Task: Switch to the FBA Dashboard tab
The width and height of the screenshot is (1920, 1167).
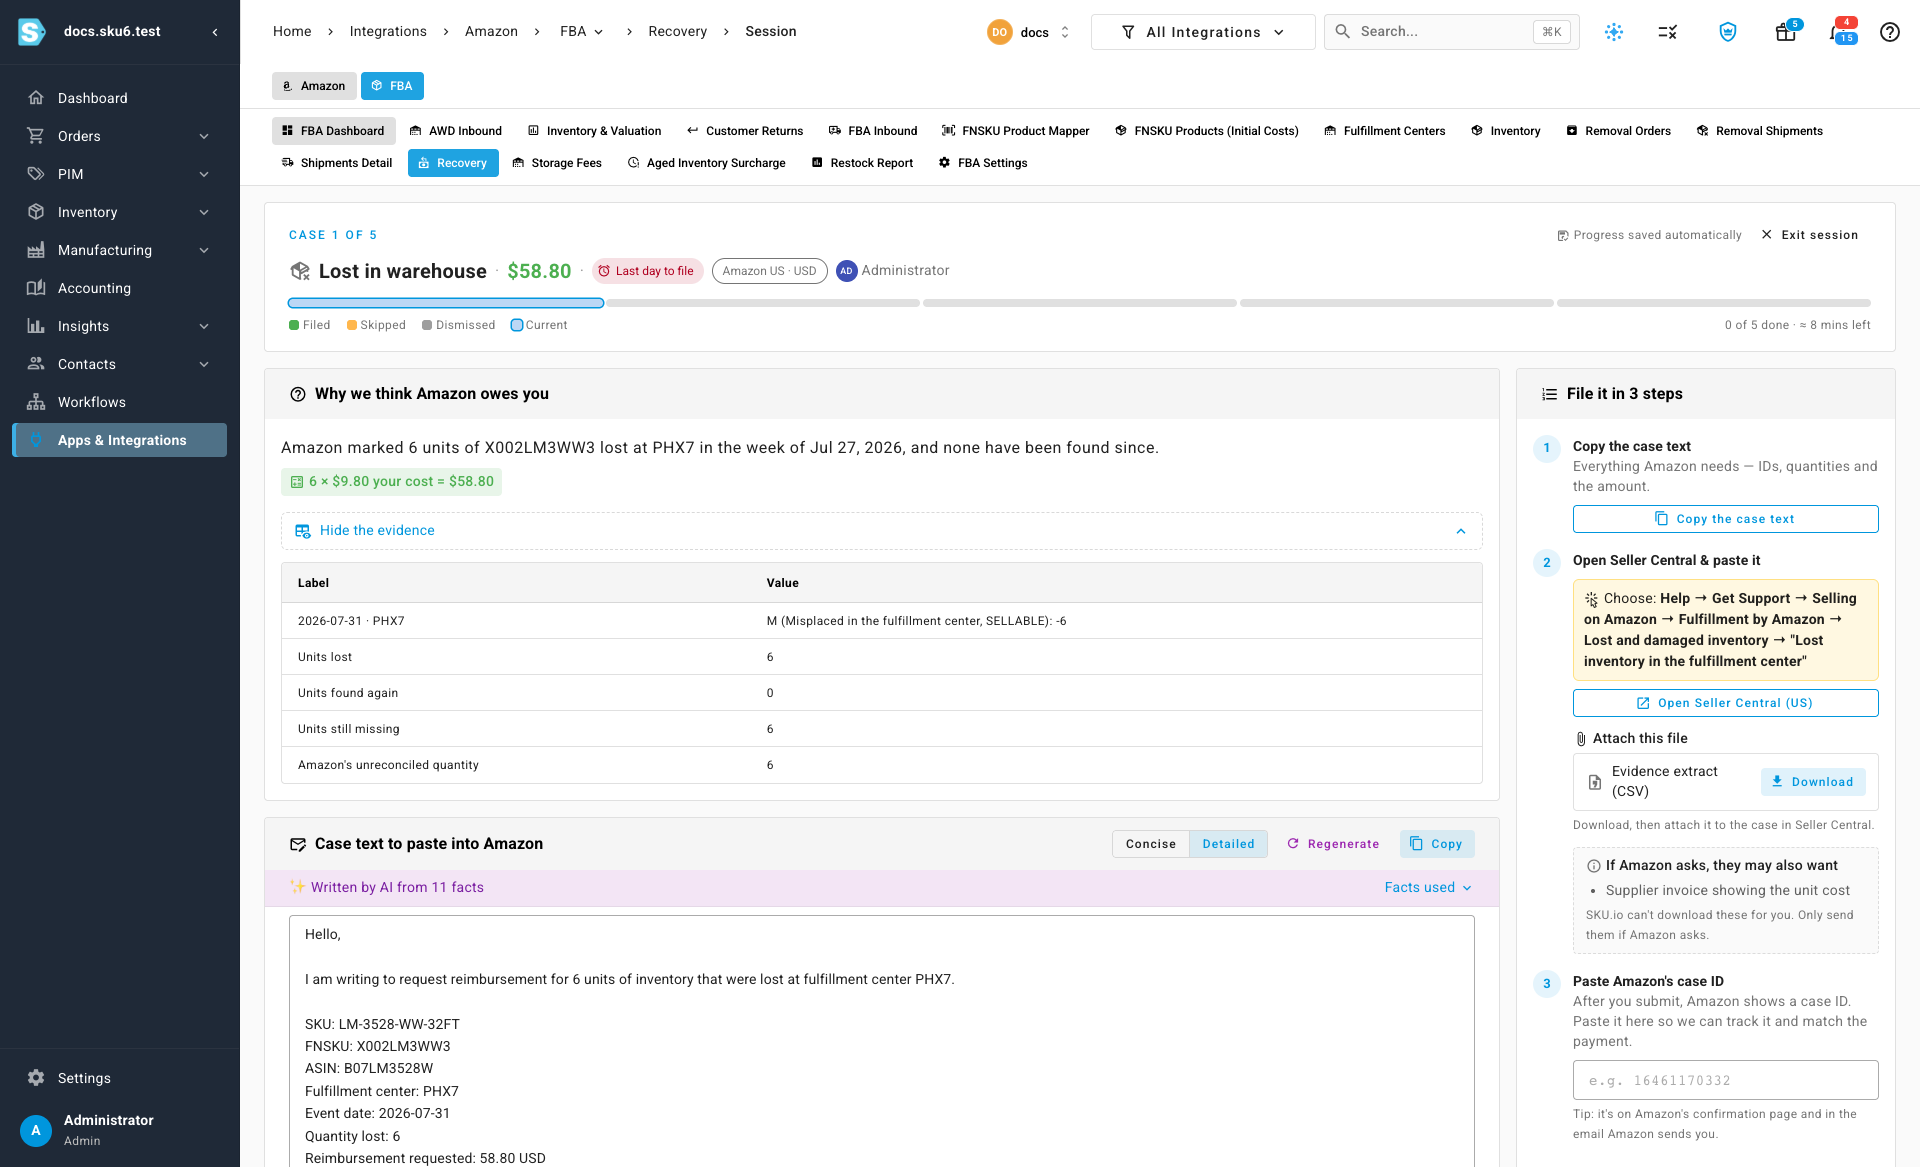Action: (x=333, y=131)
